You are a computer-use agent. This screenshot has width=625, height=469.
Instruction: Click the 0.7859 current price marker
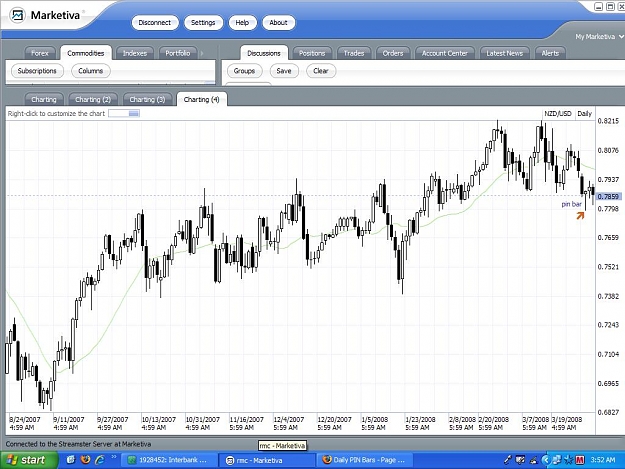[x=609, y=196]
